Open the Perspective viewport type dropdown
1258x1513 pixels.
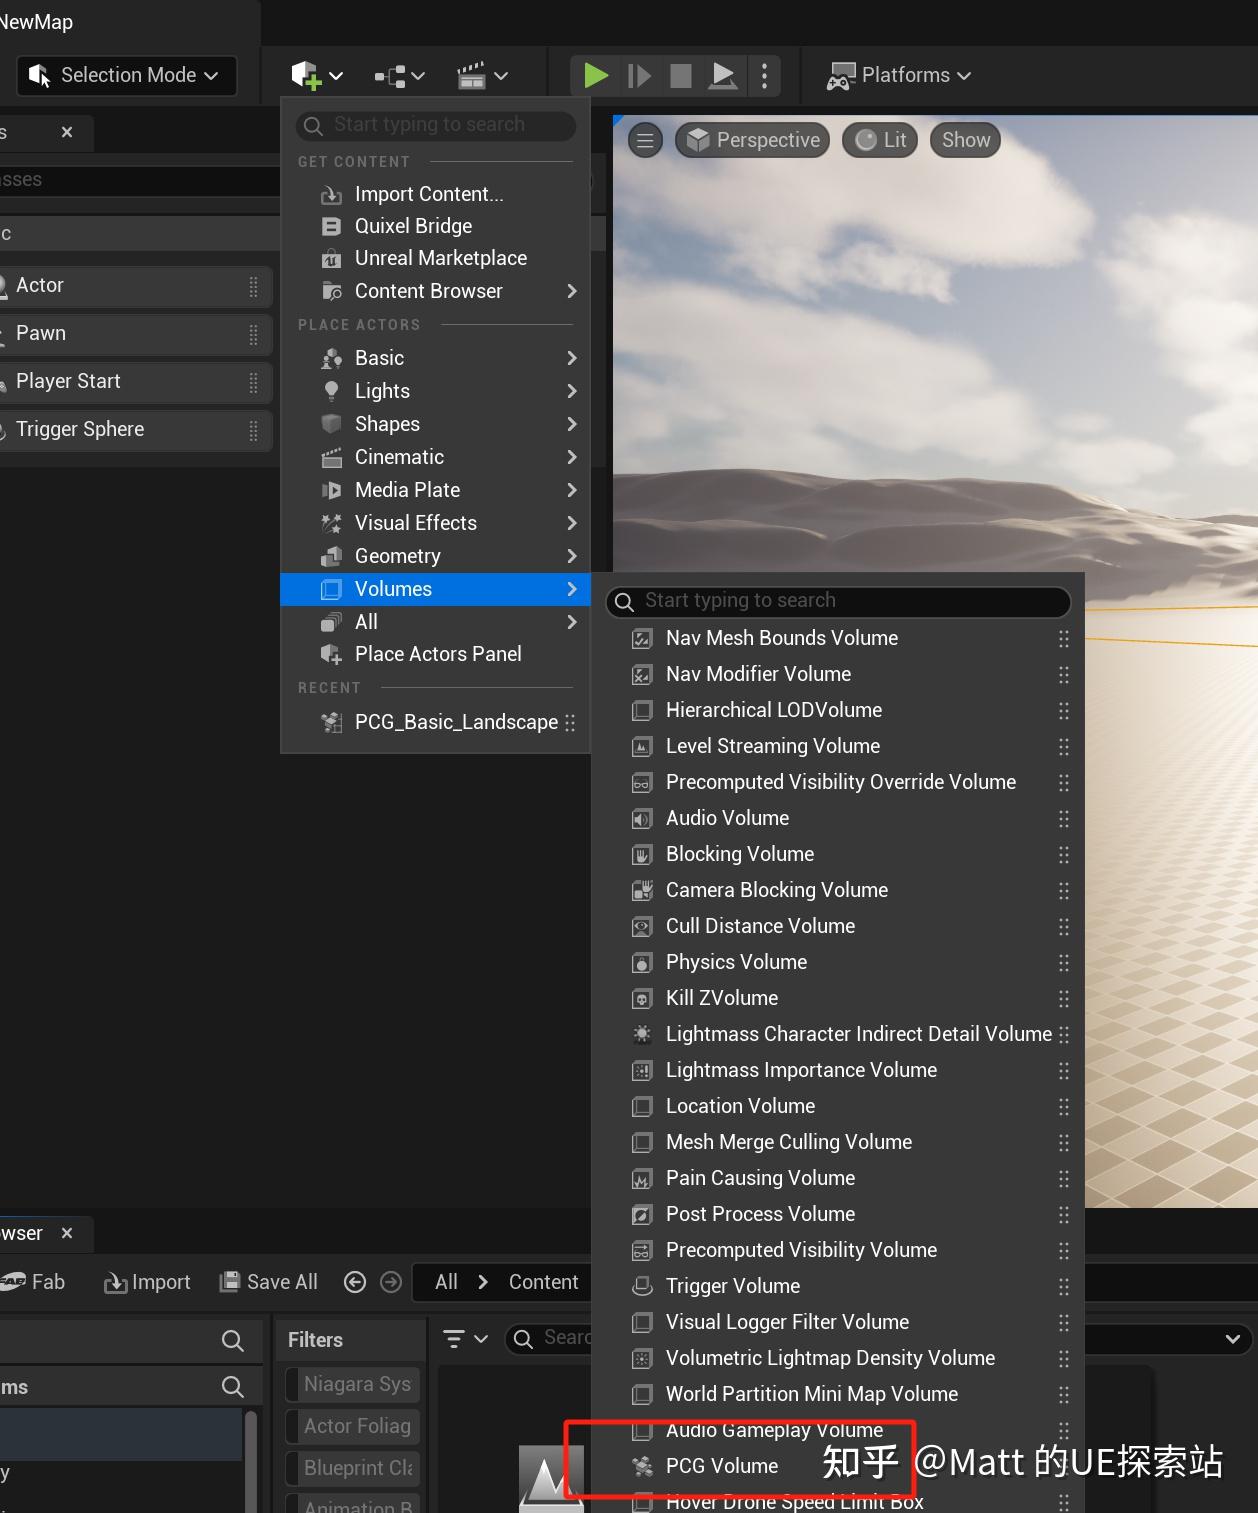(x=755, y=141)
